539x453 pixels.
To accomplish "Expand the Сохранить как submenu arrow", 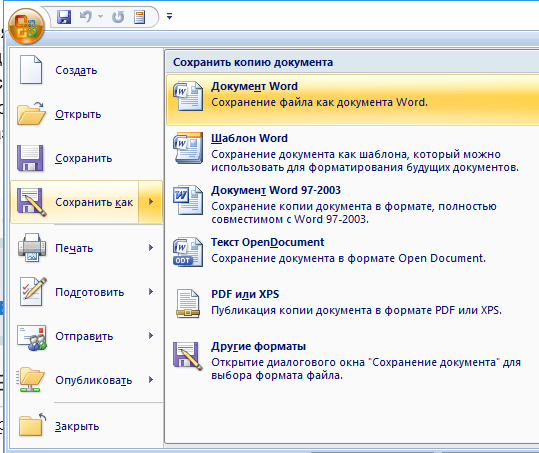I will [x=151, y=202].
